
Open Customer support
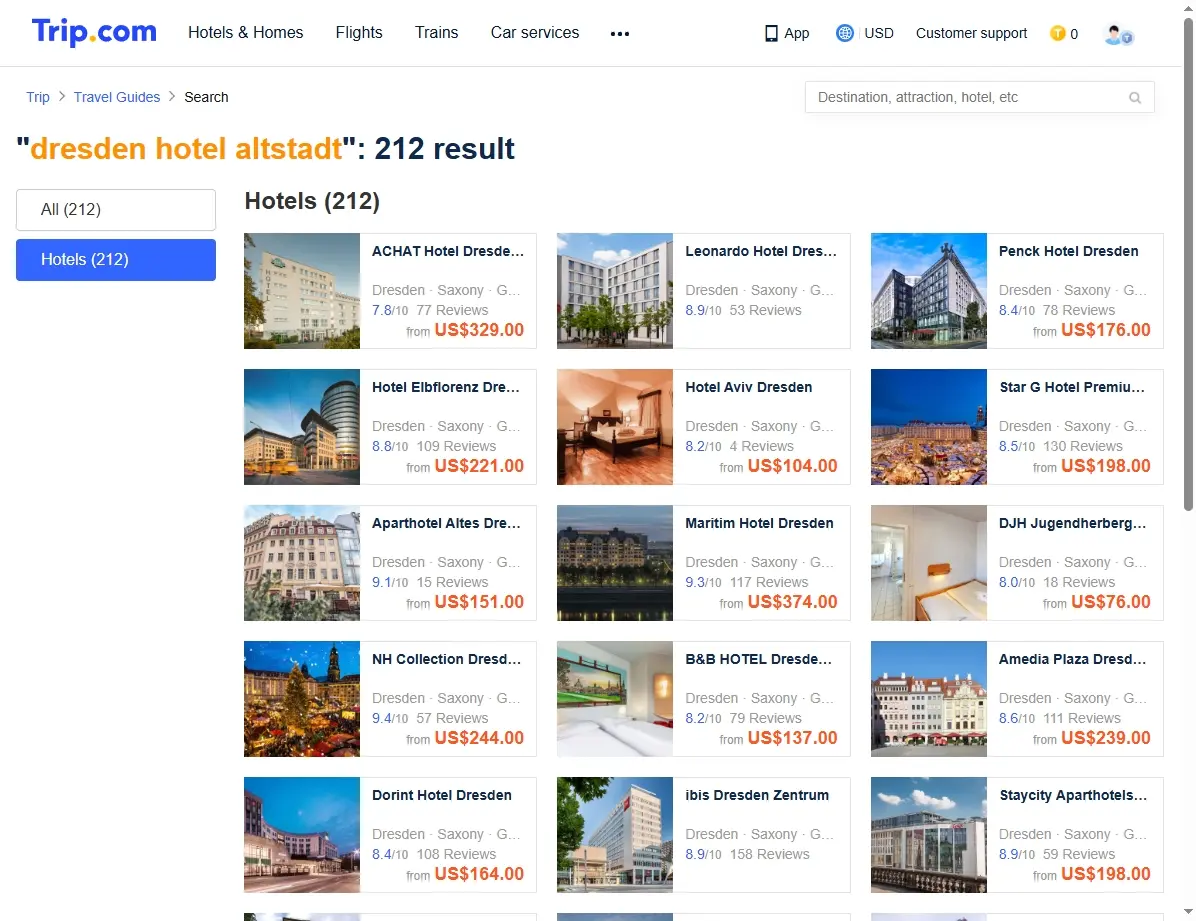click(x=971, y=33)
